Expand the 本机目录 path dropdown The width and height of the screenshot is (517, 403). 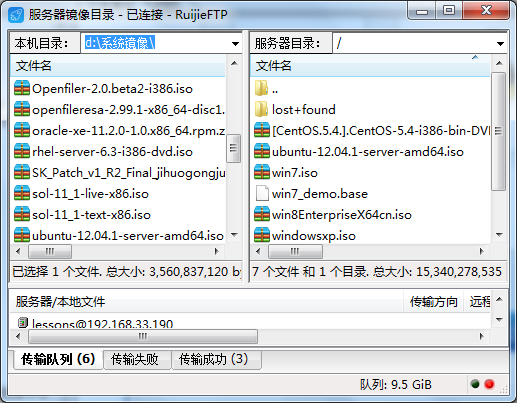pyautogui.click(x=235, y=44)
